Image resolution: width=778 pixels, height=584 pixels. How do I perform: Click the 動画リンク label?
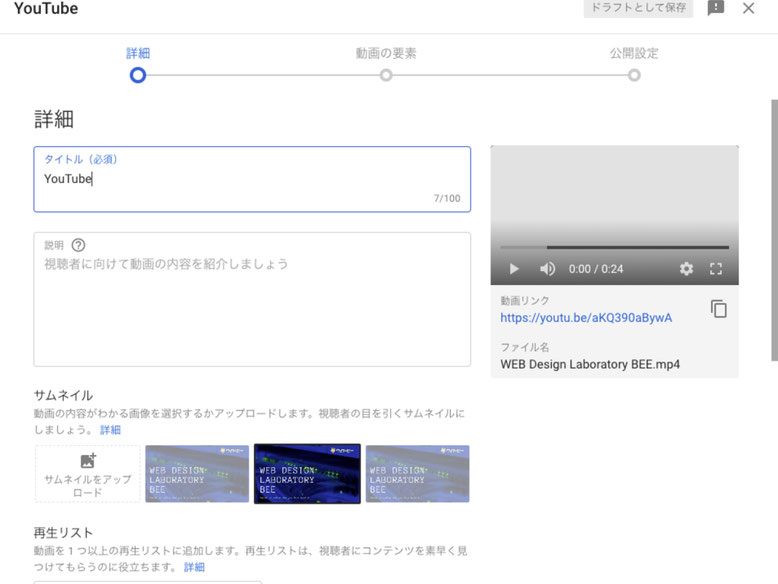pyautogui.click(x=524, y=301)
